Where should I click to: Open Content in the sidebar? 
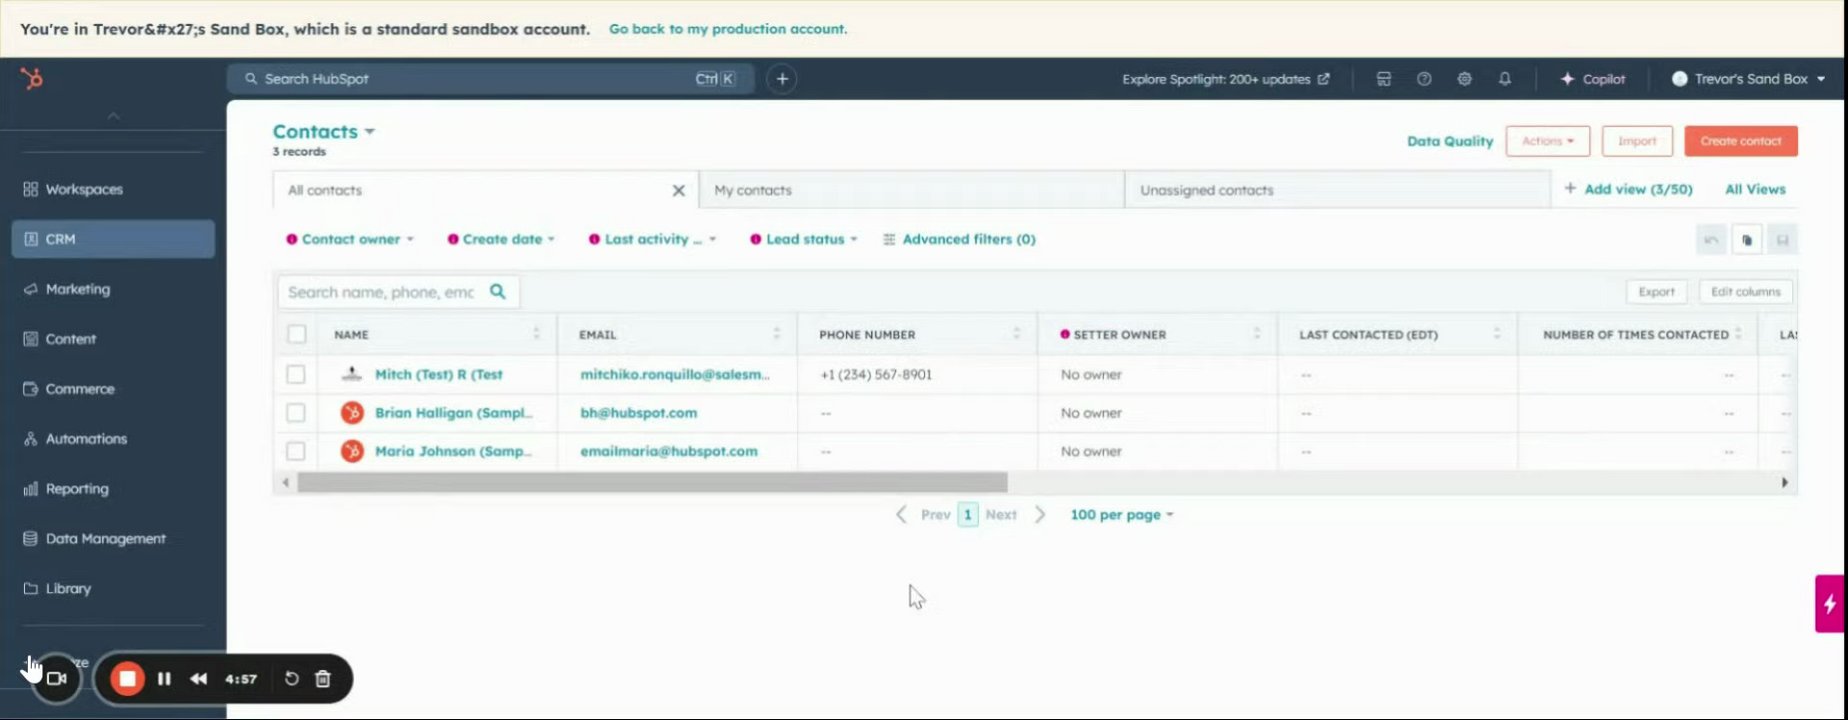click(x=113, y=339)
